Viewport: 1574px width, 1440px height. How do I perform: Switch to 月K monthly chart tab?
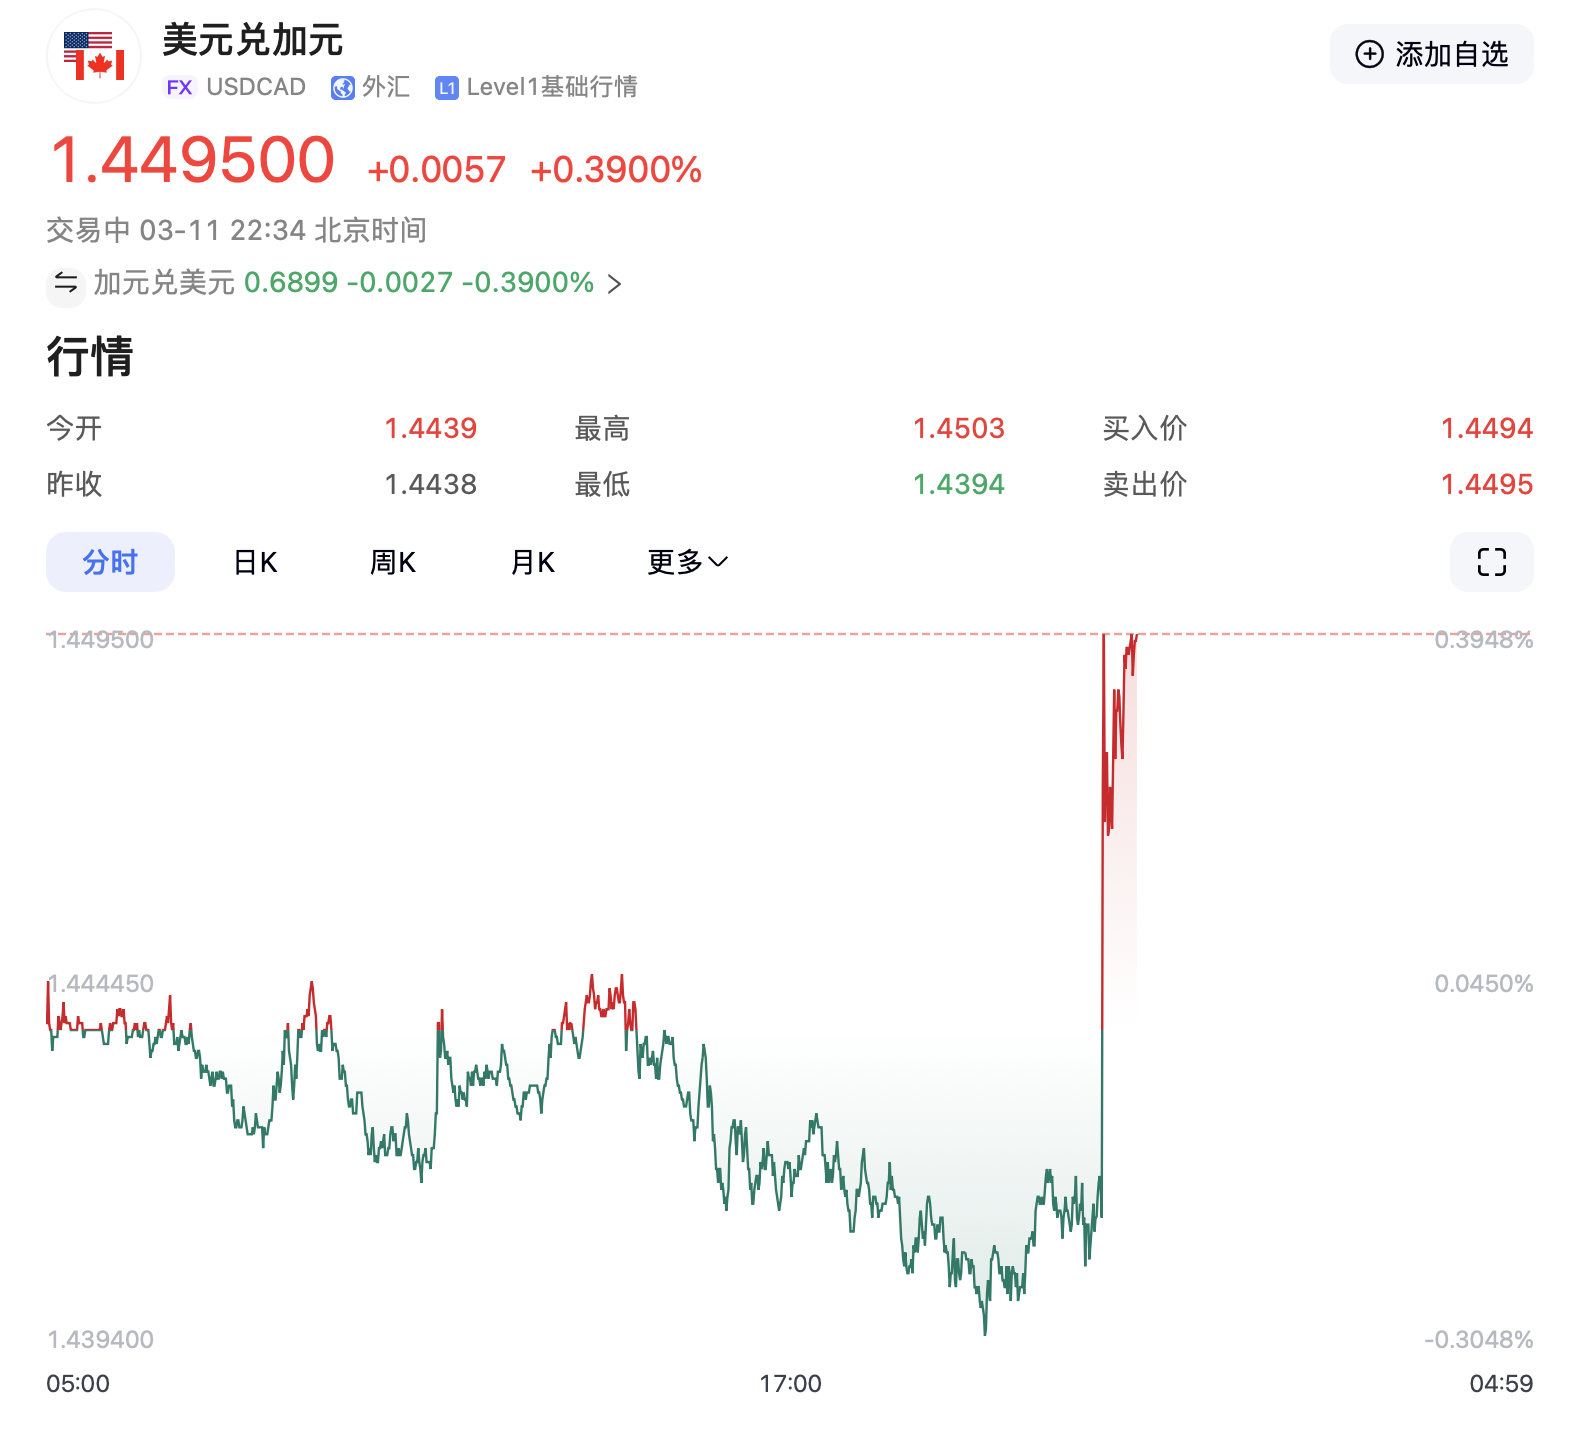532,562
